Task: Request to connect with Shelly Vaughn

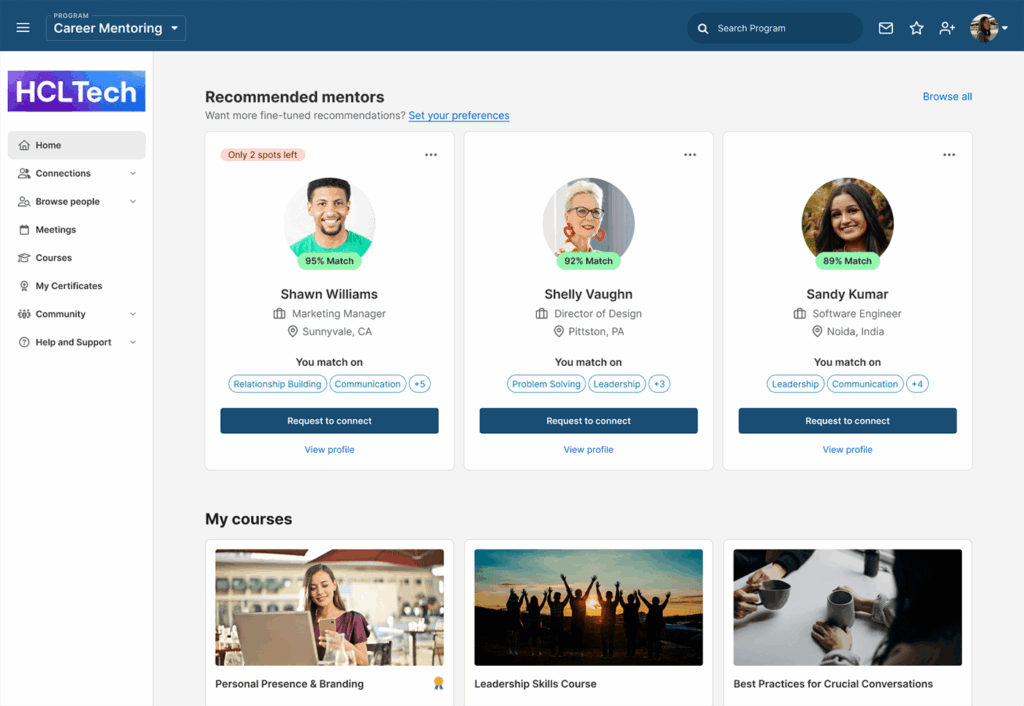Action: tap(588, 421)
